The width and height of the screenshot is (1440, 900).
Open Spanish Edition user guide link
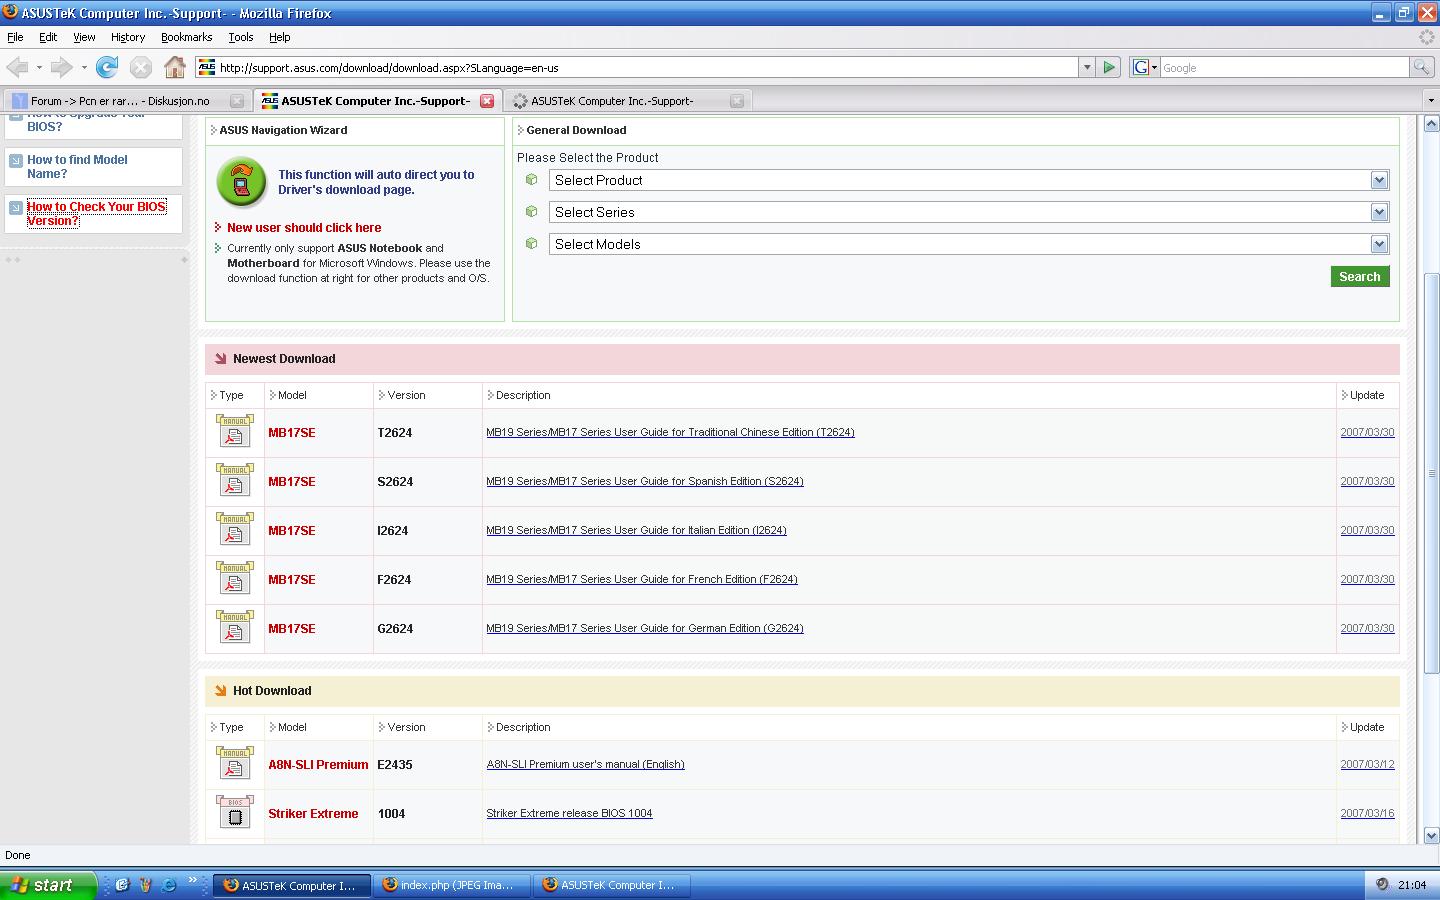645,482
